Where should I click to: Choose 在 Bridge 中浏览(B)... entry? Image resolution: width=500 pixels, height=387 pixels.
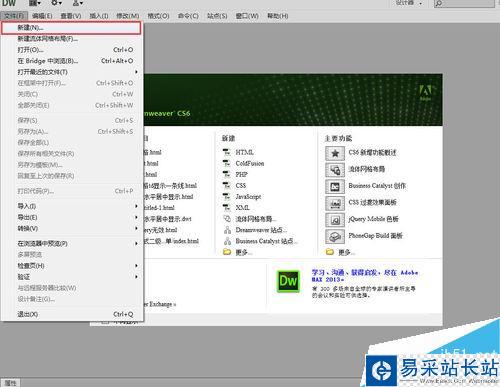[x=72, y=61]
